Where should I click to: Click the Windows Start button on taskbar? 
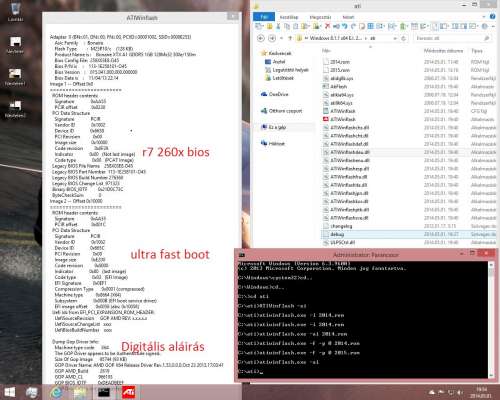[x=10, y=392]
